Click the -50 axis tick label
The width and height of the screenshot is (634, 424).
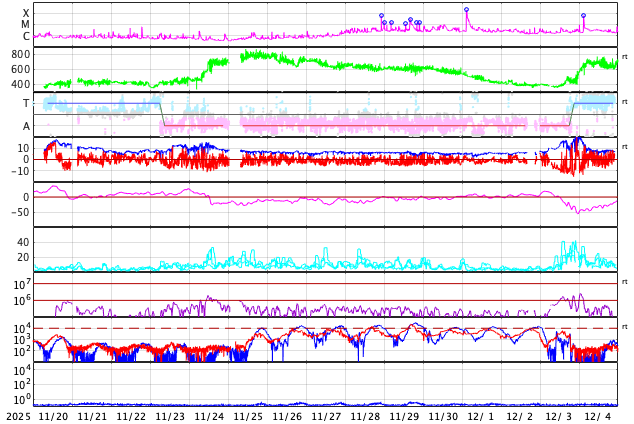click(x=21, y=212)
